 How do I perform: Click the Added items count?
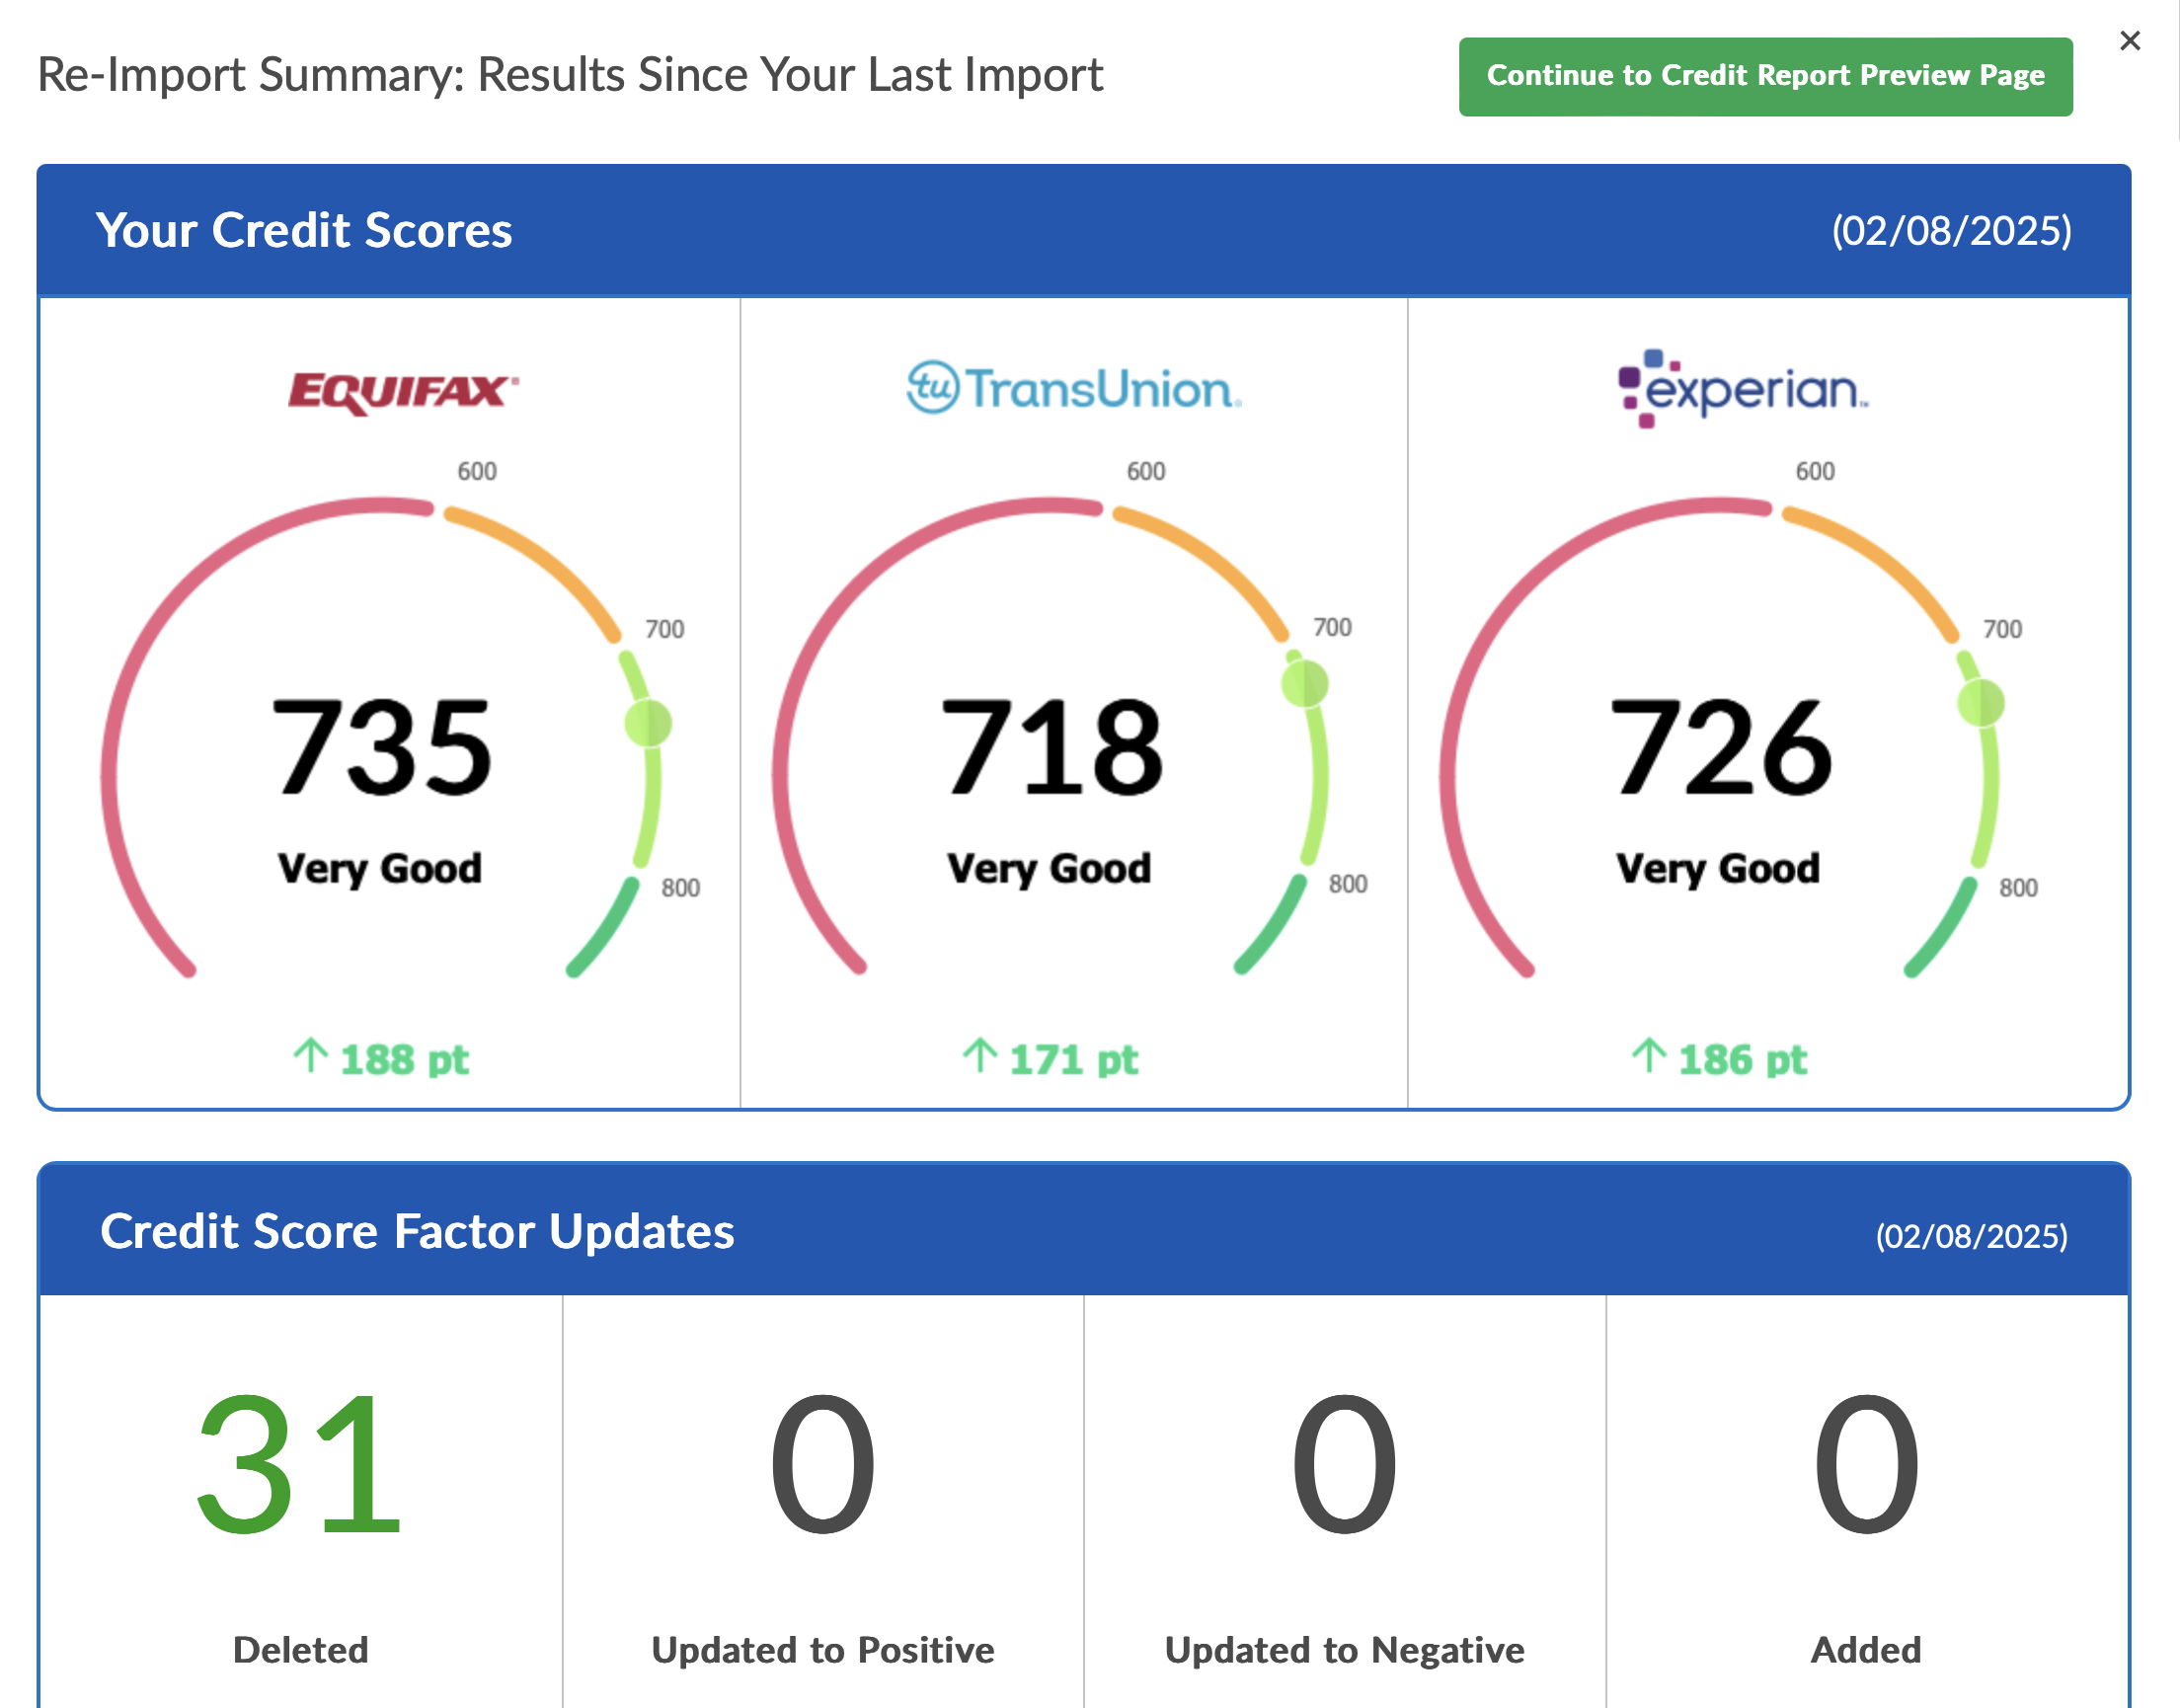(x=1866, y=1465)
